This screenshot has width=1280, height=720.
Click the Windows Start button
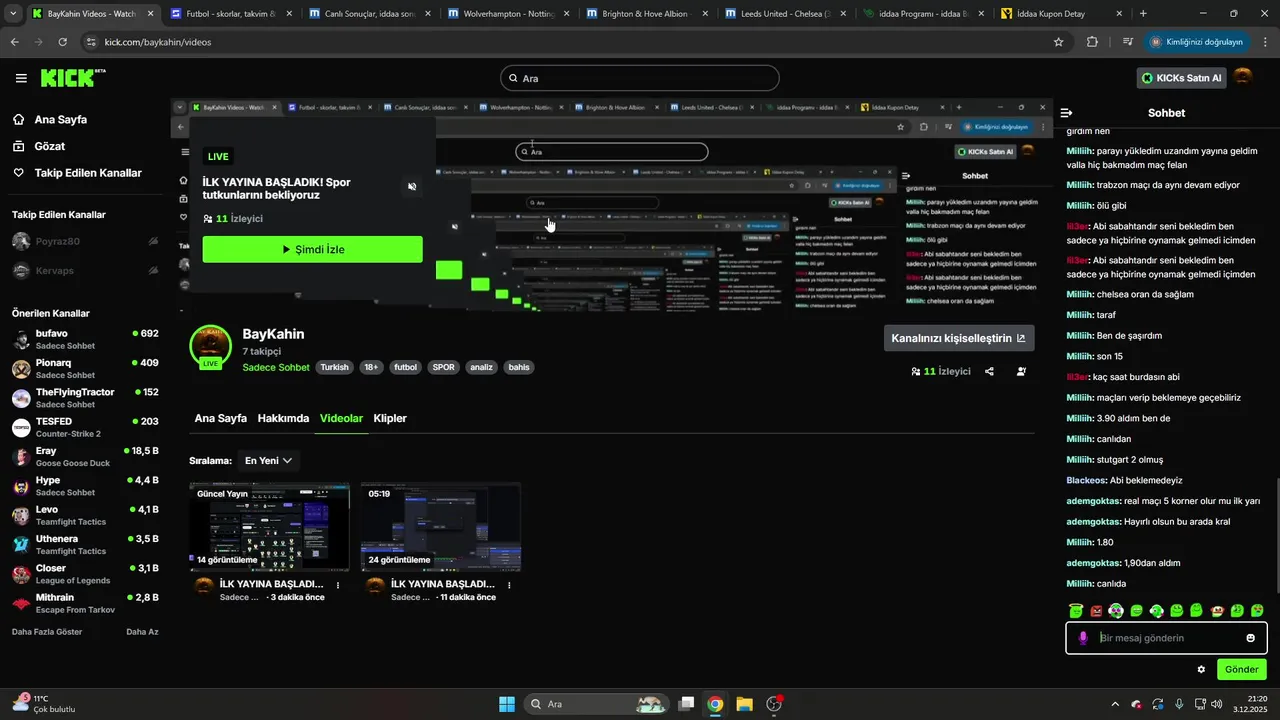pyautogui.click(x=506, y=704)
